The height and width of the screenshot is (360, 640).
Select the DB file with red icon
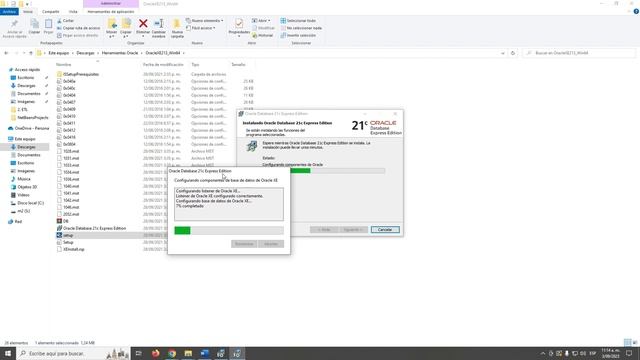click(66, 221)
